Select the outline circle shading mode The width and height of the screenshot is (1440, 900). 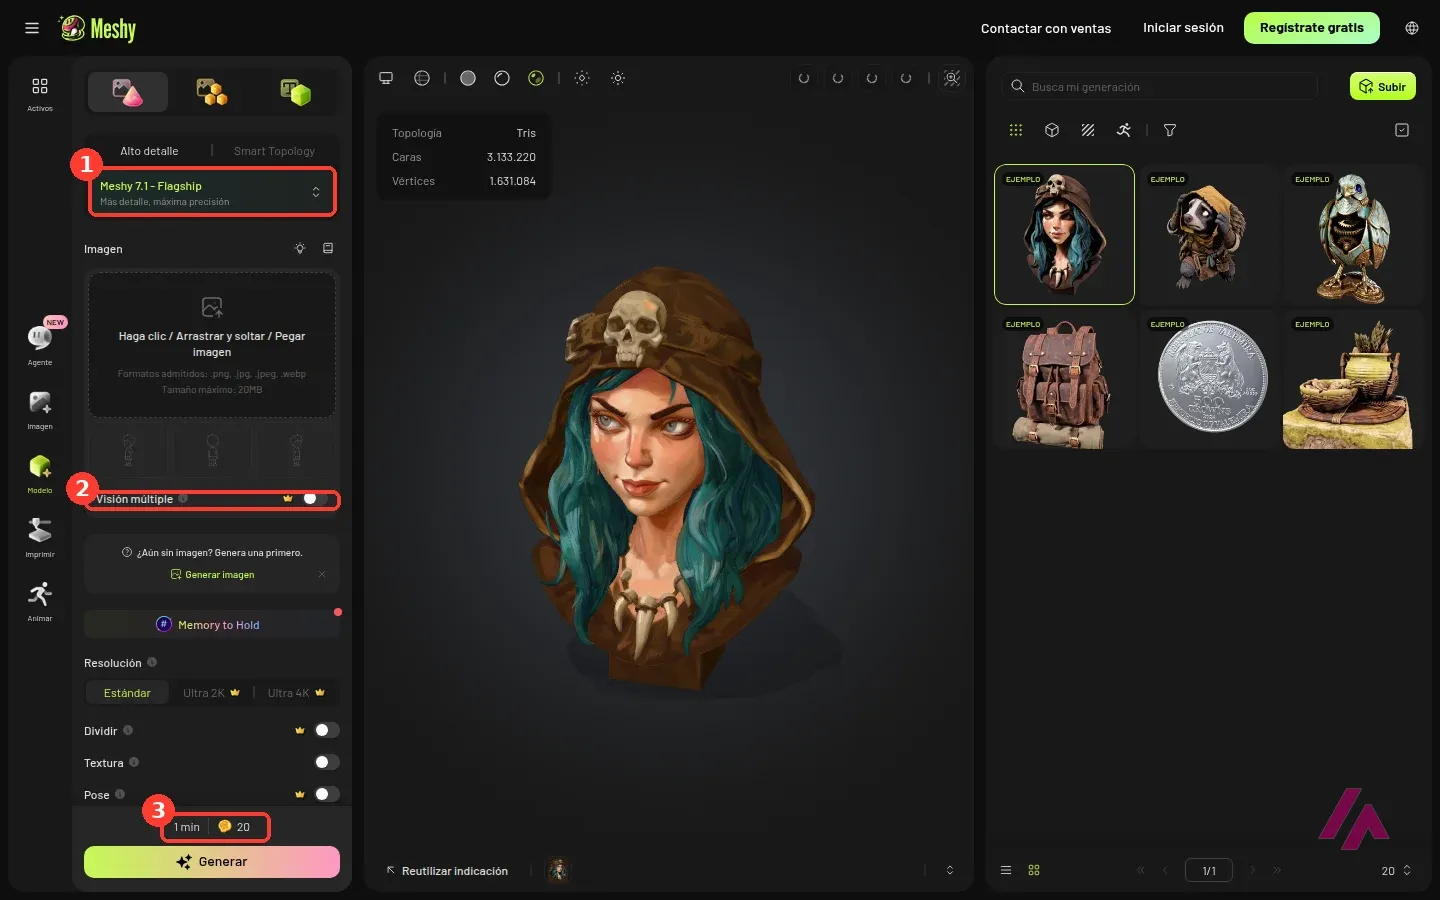pyautogui.click(x=502, y=78)
